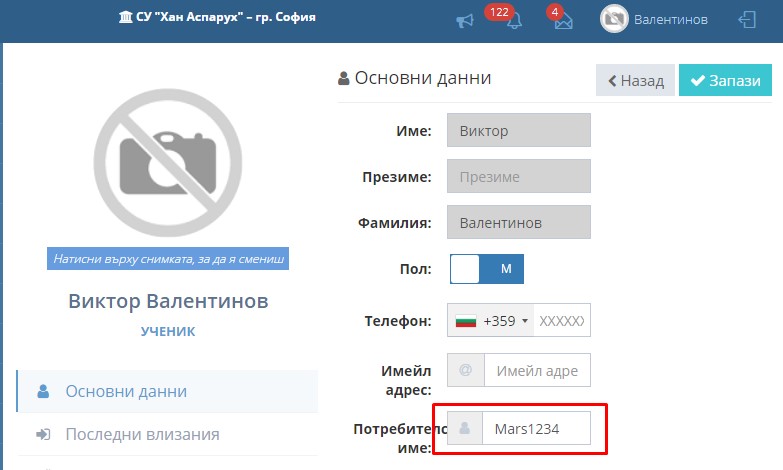Click the user icon beside username field
Image resolution: width=783 pixels, height=470 pixels.
pos(465,428)
